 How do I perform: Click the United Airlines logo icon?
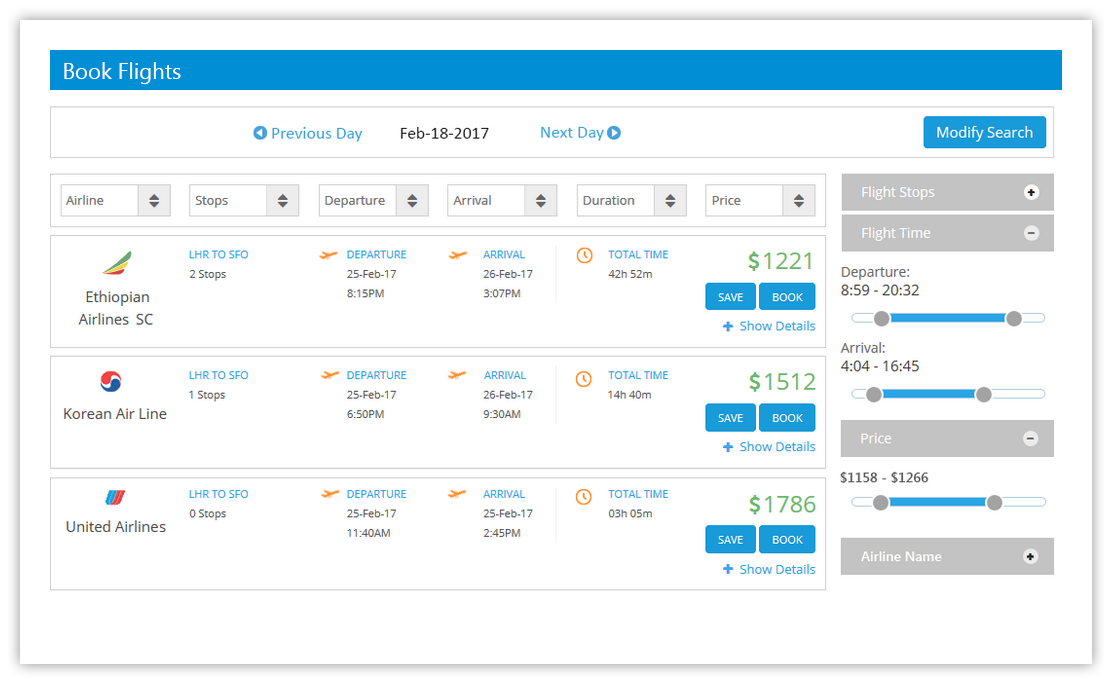pos(115,497)
